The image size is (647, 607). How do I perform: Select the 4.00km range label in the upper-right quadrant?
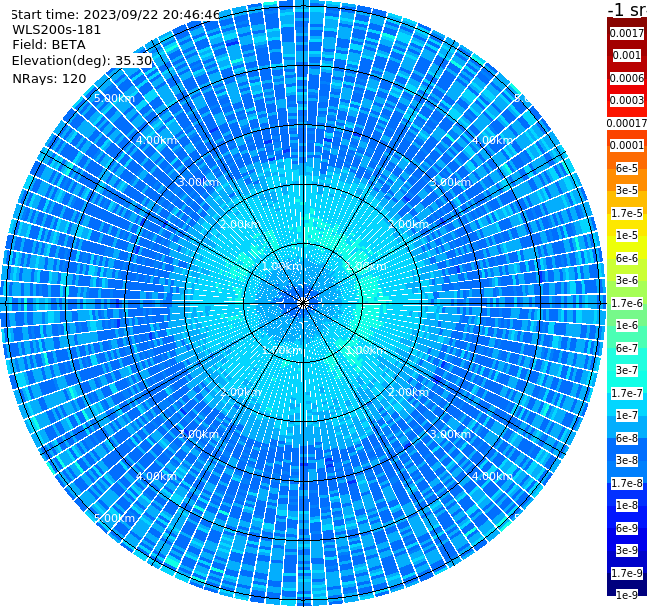coord(492,140)
